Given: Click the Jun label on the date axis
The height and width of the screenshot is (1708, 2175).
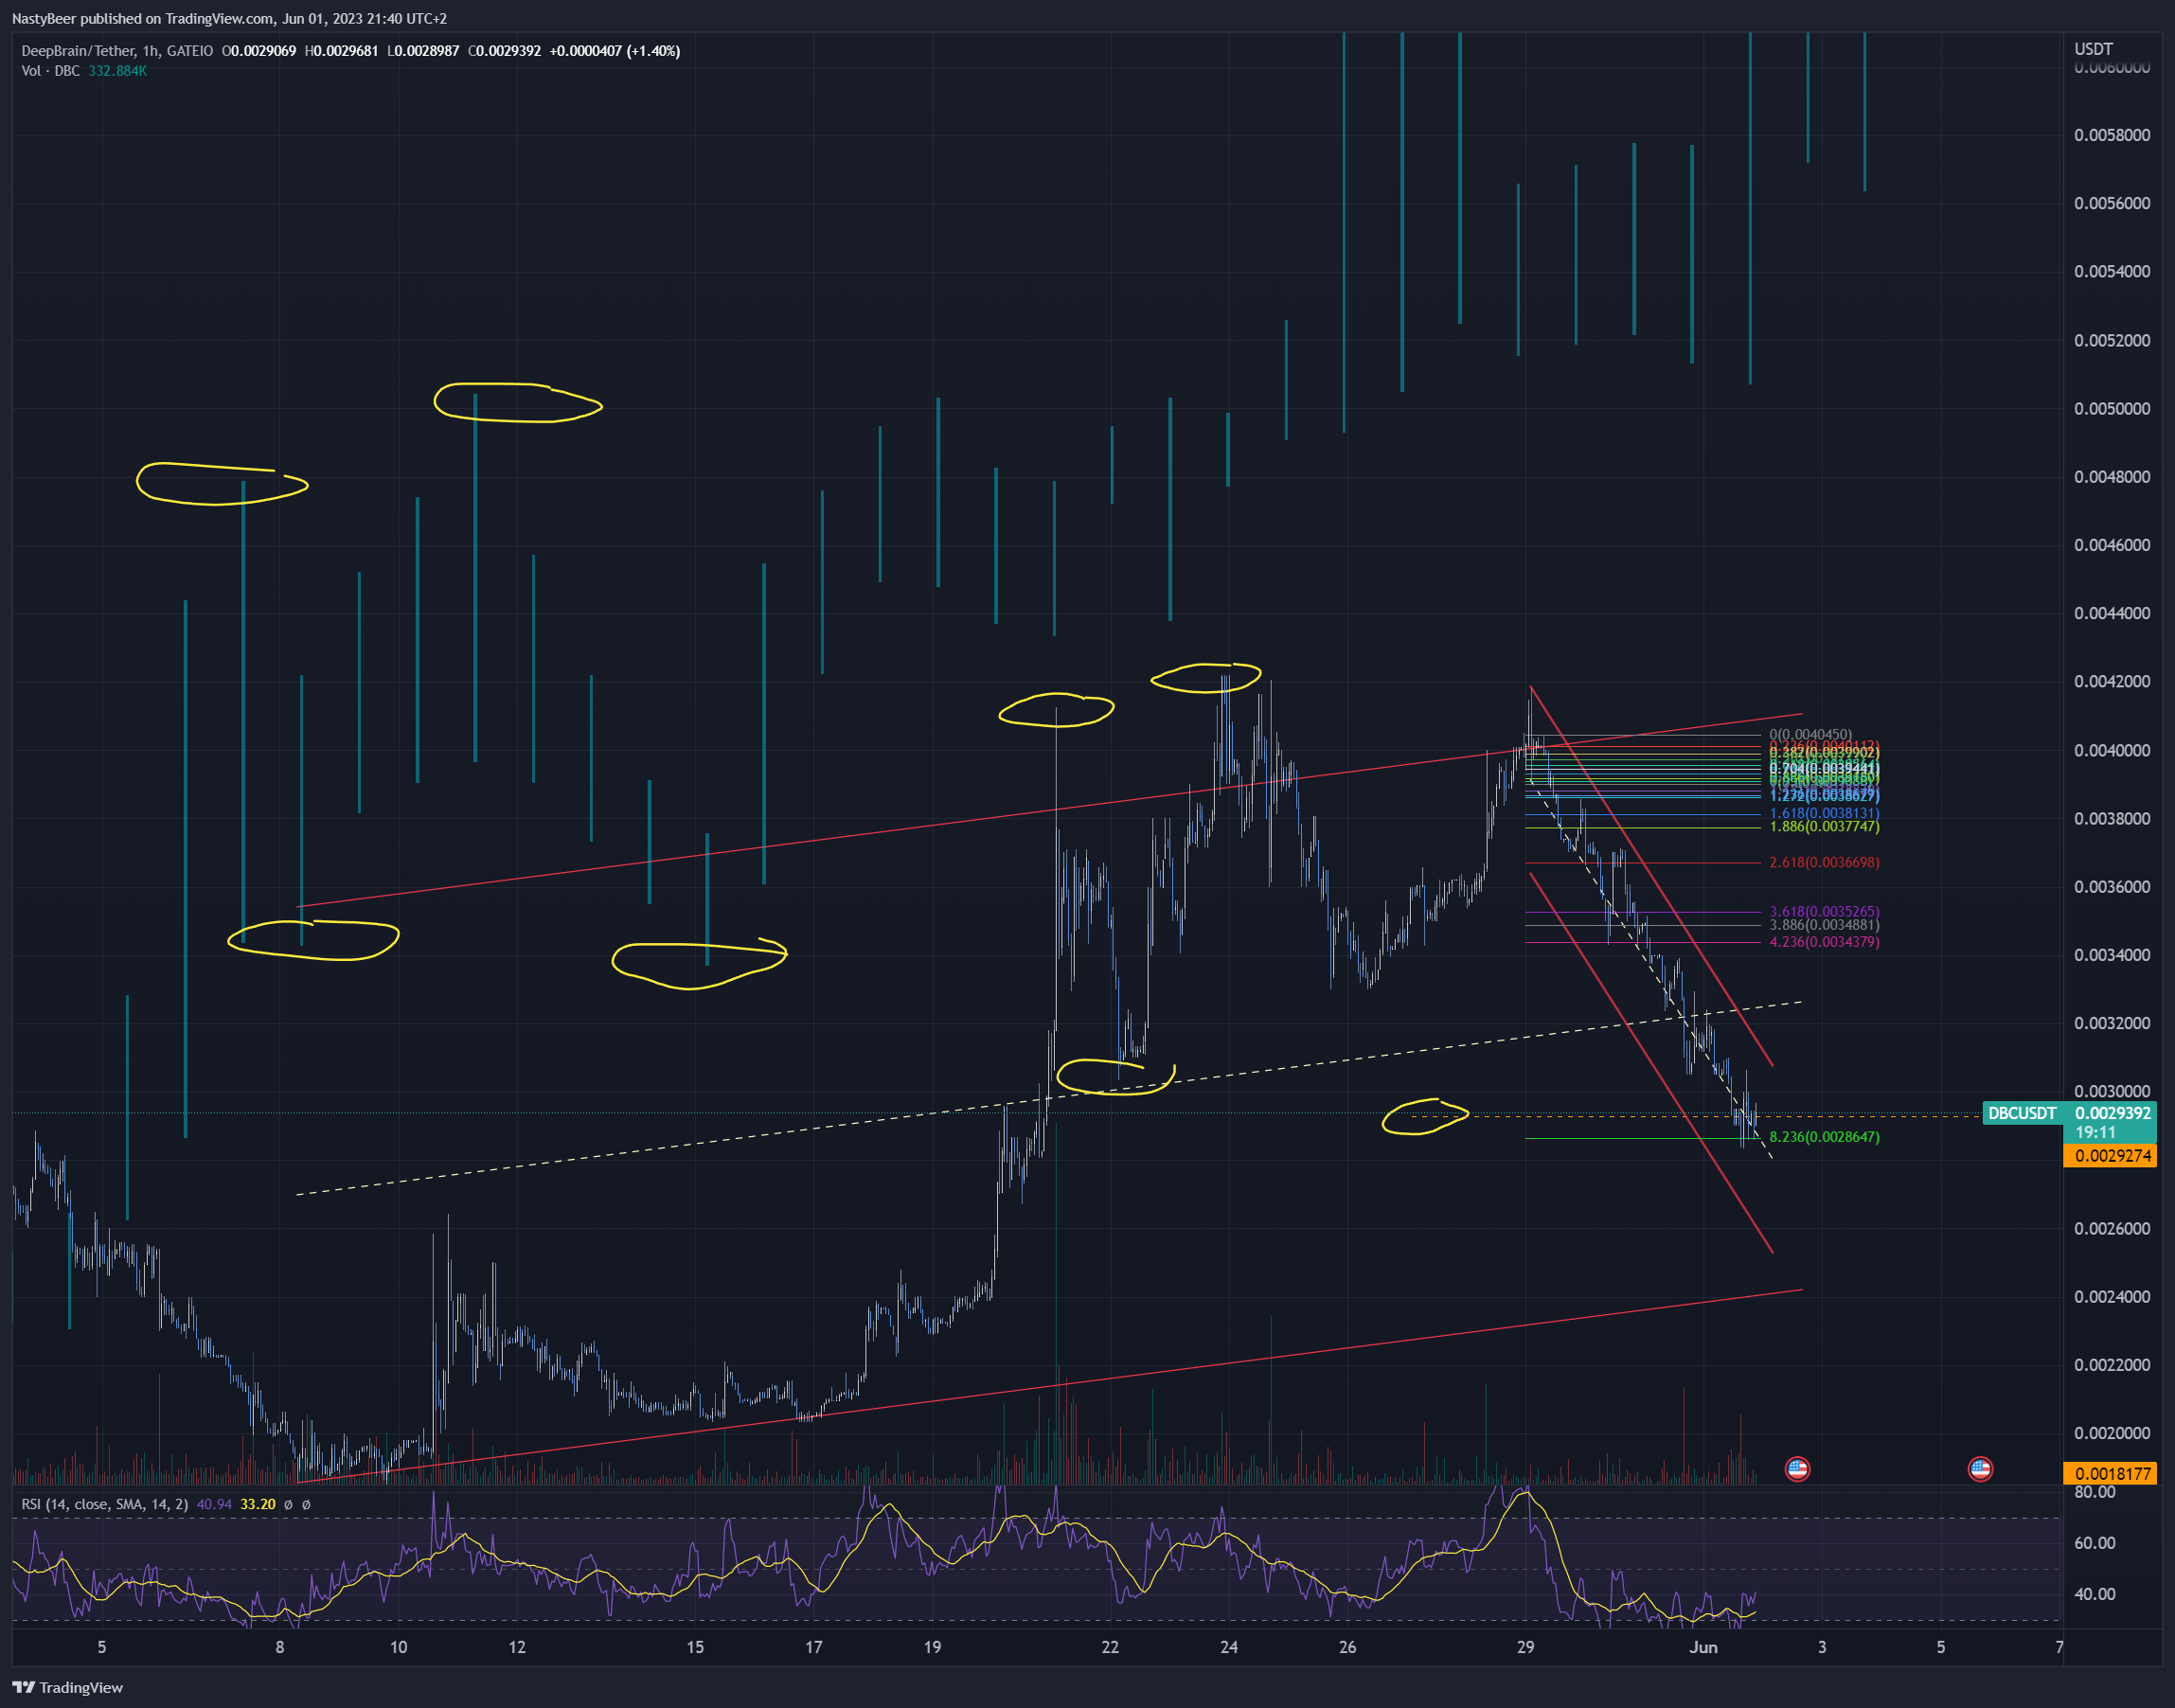Looking at the screenshot, I should [1703, 1647].
